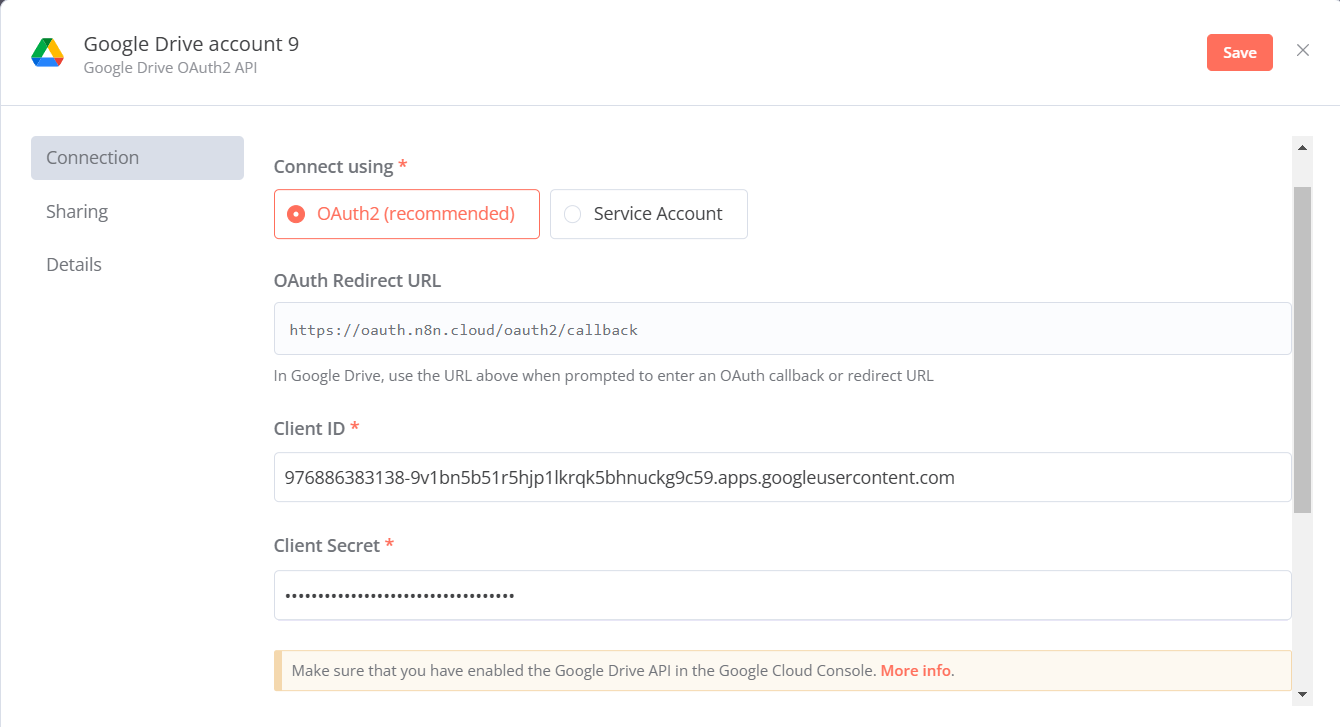Click the title Google Drive account 9
Image resolution: width=1340 pixels, height=727 pixels.
191,44
